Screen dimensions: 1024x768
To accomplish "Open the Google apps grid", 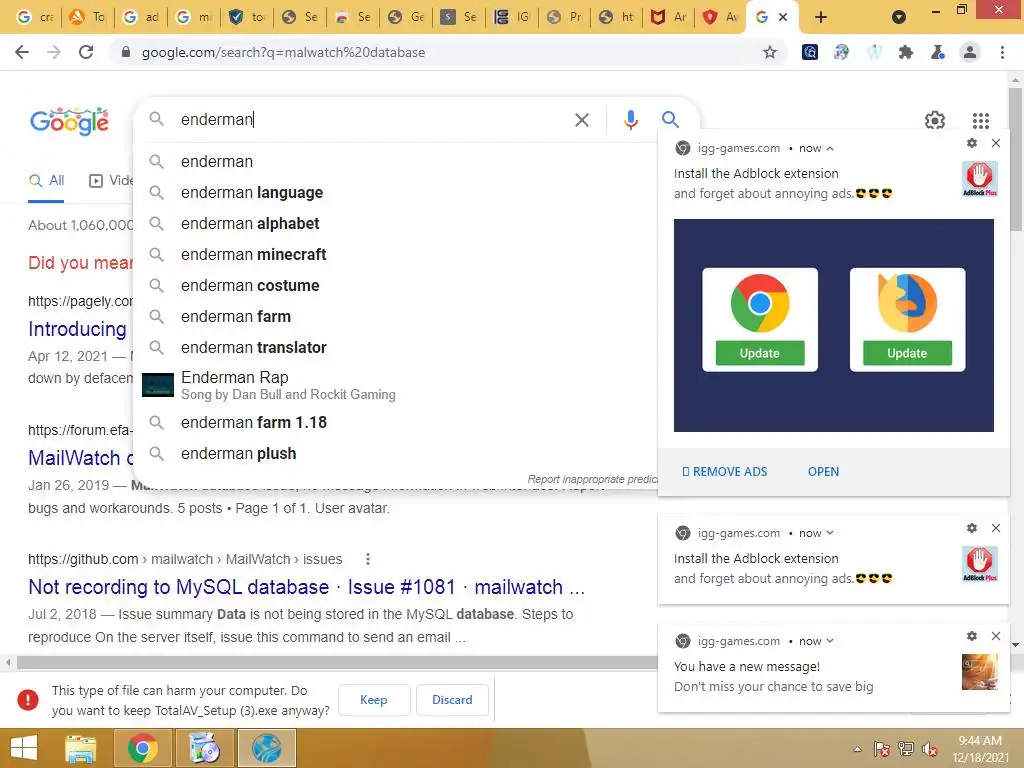I will [981, 120].
